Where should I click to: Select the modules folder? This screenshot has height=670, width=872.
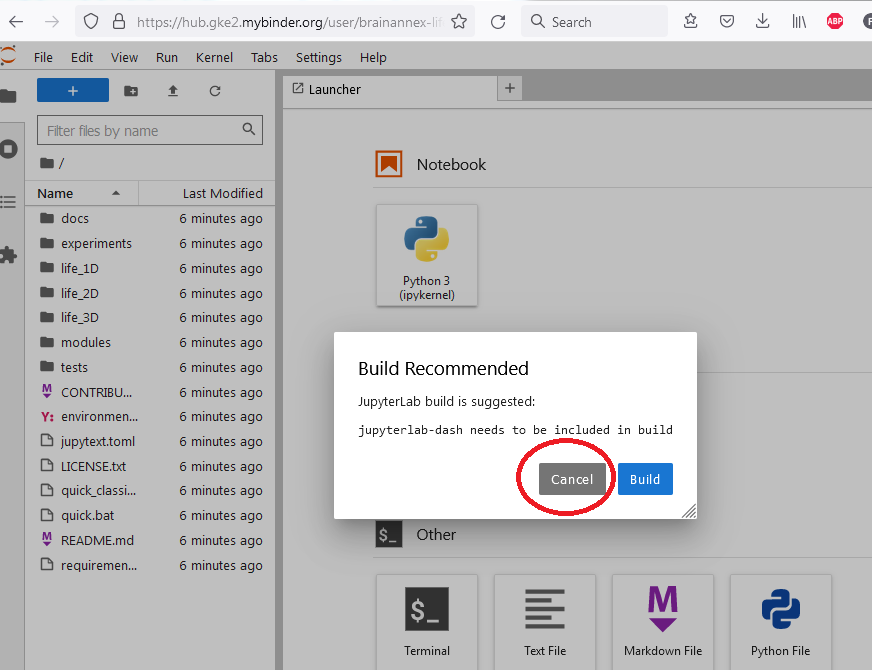150,343
